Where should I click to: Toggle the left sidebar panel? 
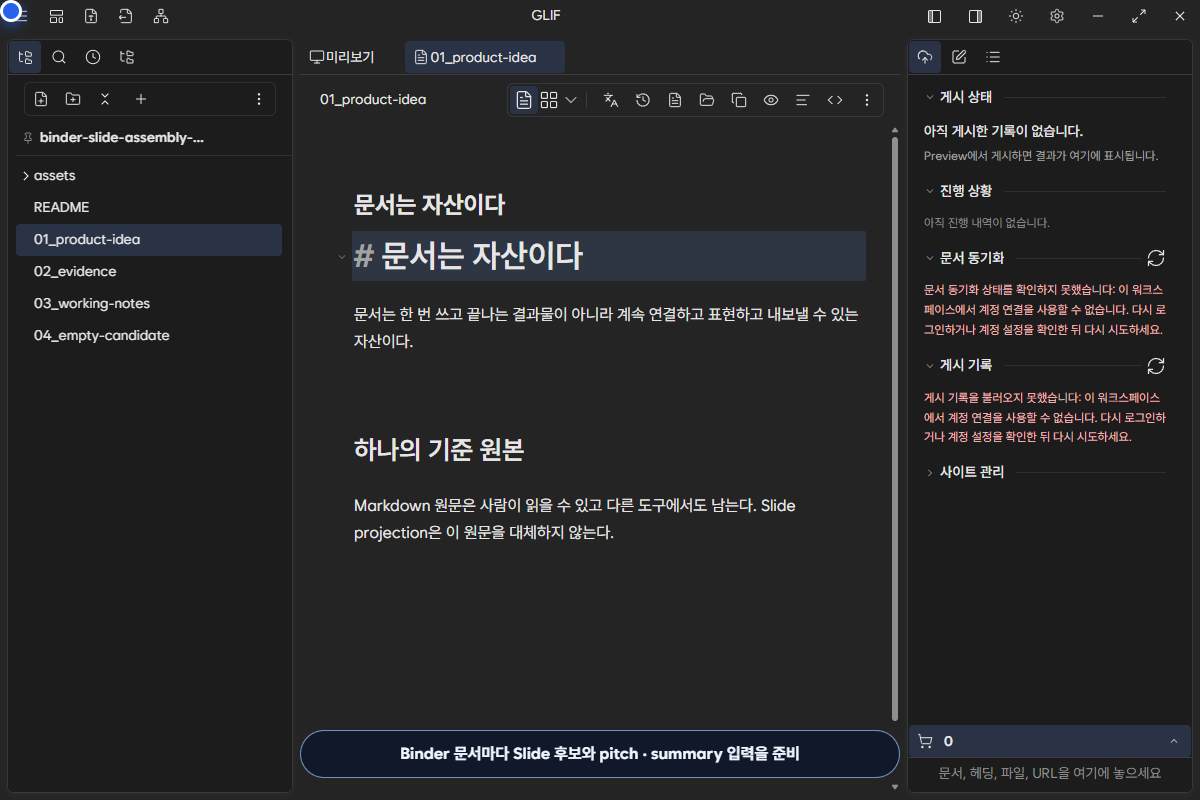[935, 16]
